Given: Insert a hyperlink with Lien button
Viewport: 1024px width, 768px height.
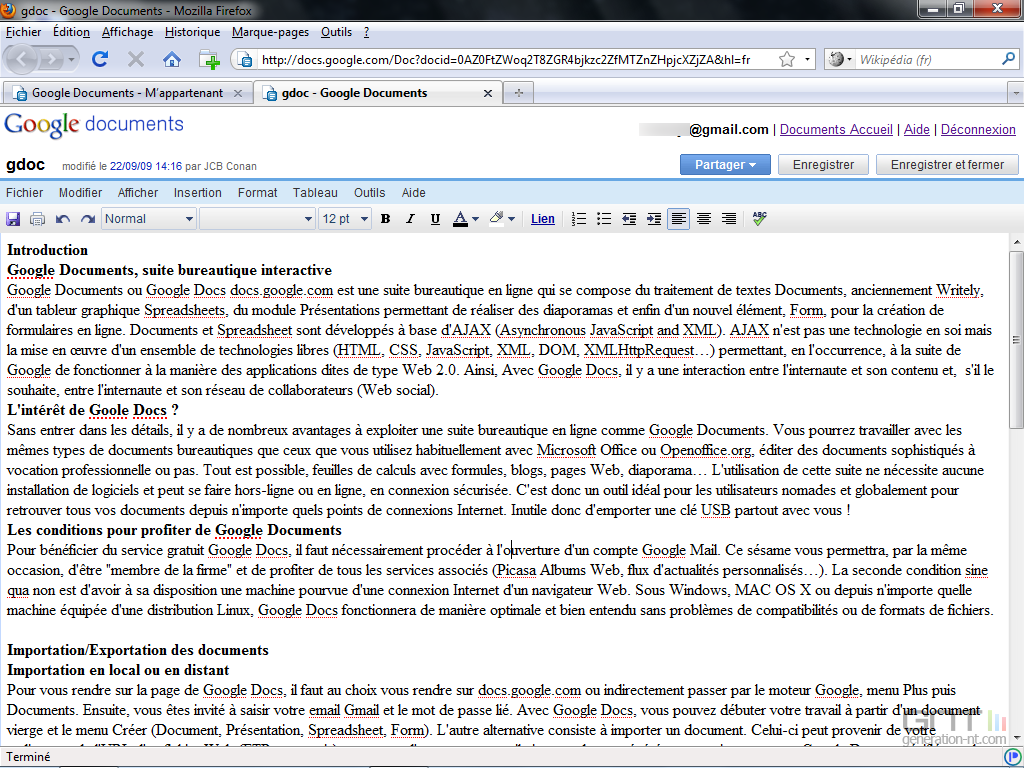Looking at the screenshot, I should point(543,219).
